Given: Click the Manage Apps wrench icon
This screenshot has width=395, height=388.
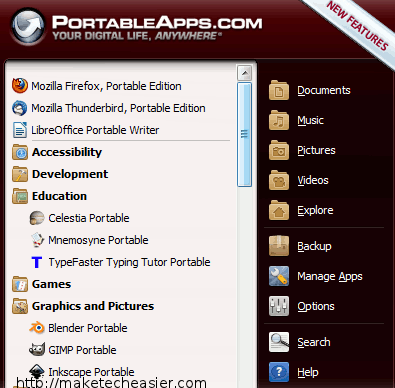Looking at the screenshot, I should pyautogui.click(x=279, y=276).
